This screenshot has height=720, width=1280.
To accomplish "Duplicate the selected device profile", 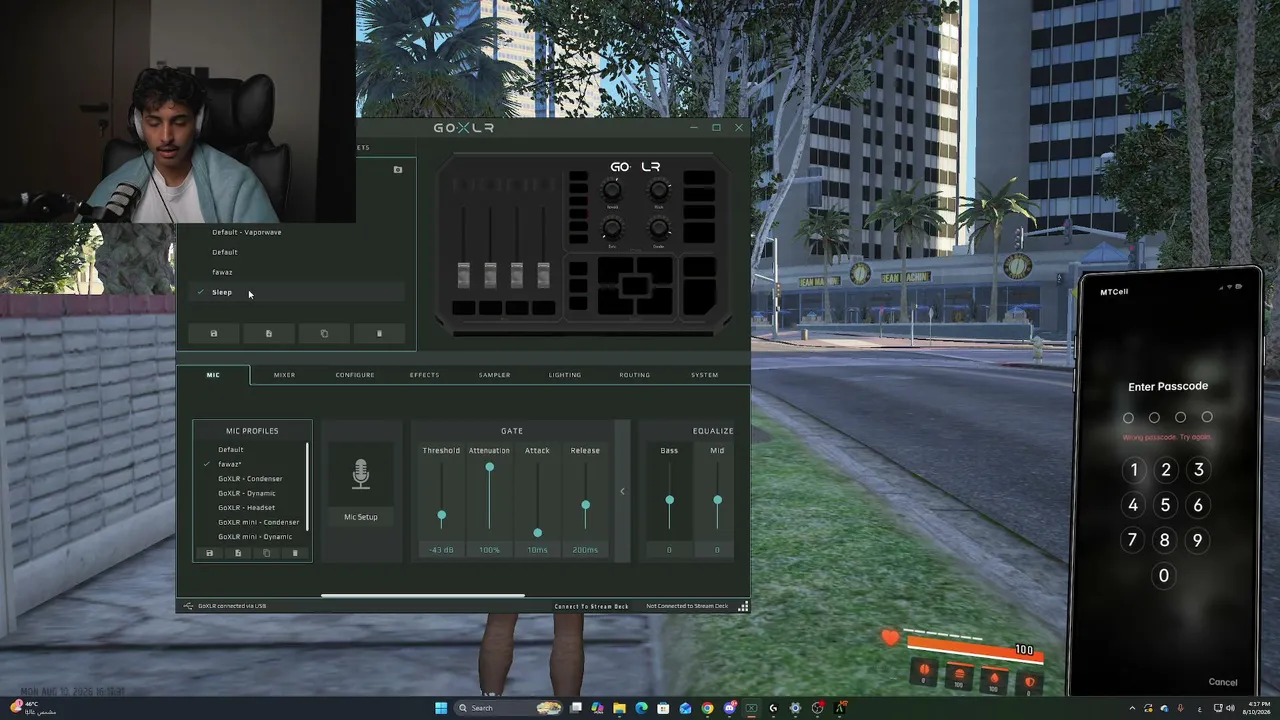I will (324, 334).
